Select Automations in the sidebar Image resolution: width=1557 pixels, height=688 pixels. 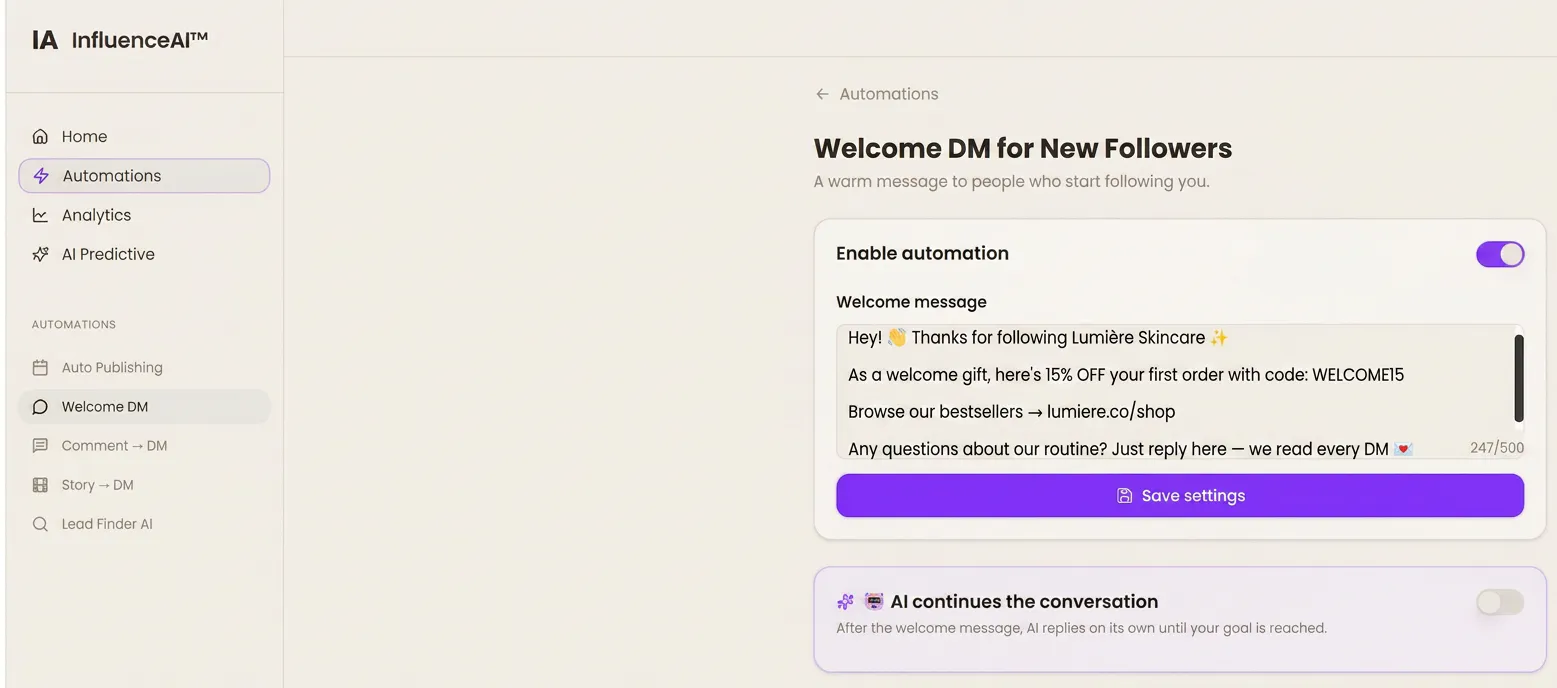(x=144, y=176)
